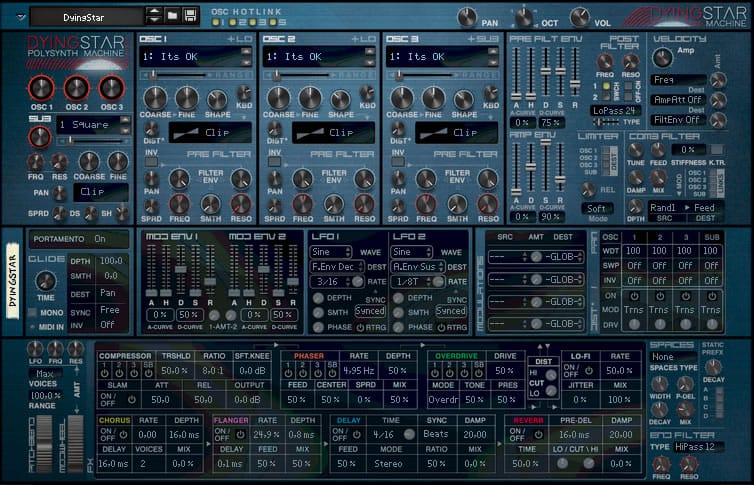Toggle reverb on/off power button
This screenshot has height=485, width=754.
tap(538, 434)
